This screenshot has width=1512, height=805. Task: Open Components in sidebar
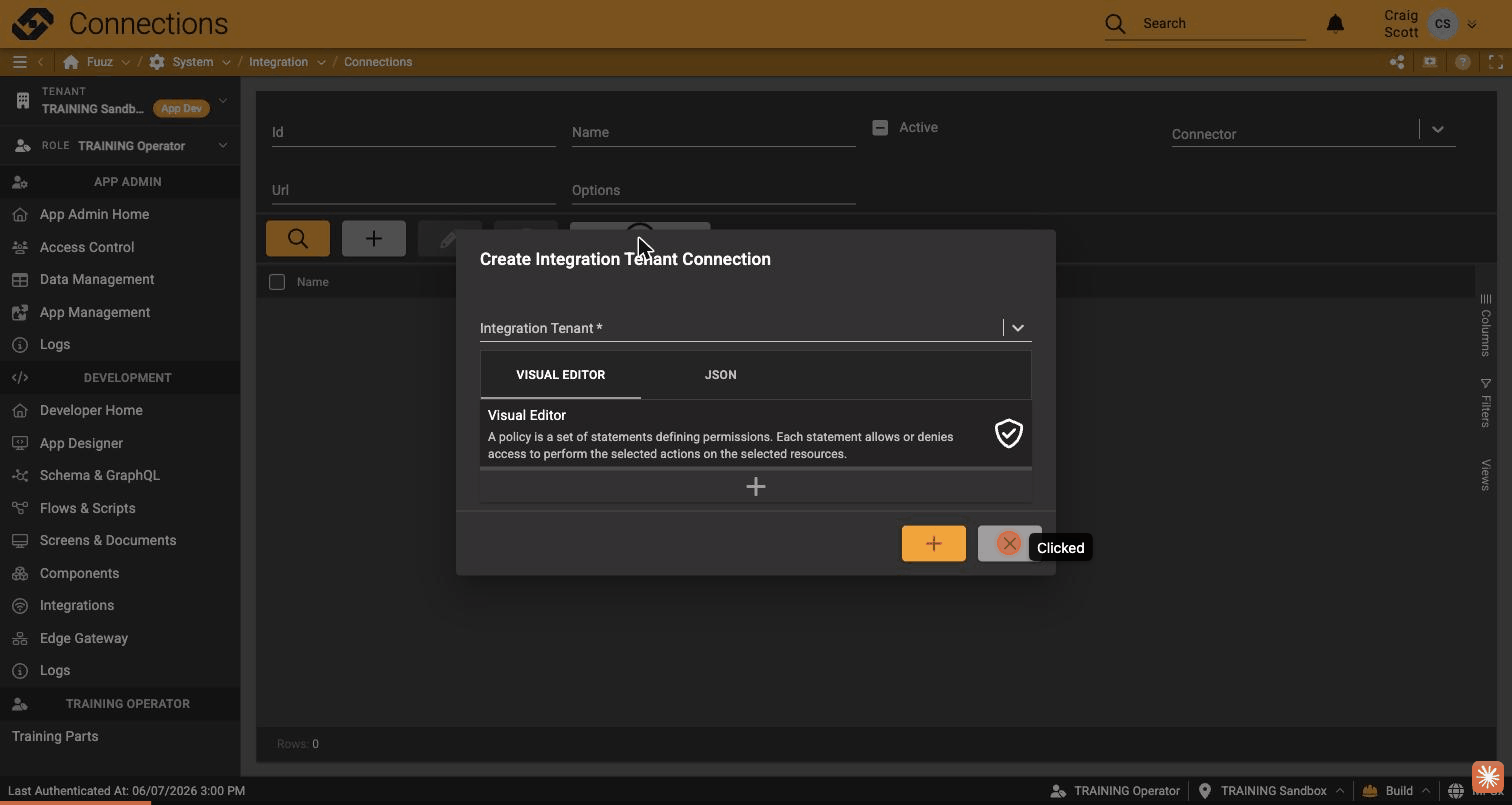click(79, 573)
